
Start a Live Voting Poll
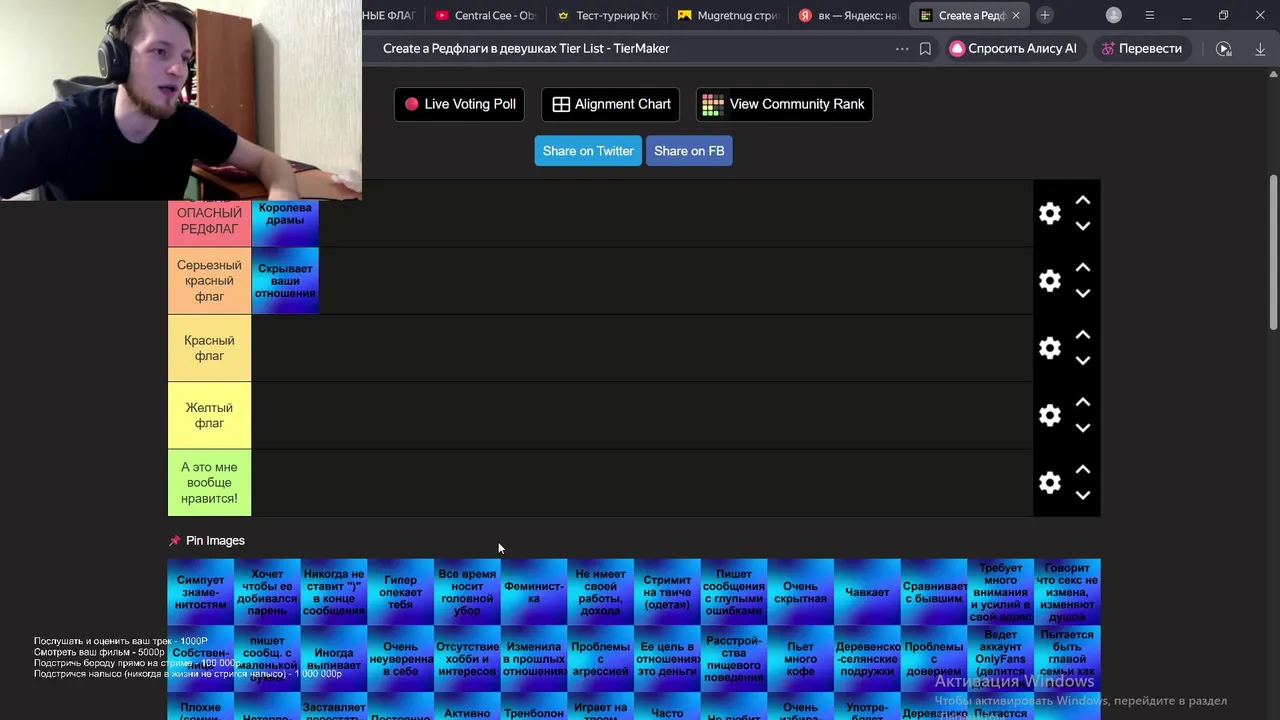[x=460, y=104]
